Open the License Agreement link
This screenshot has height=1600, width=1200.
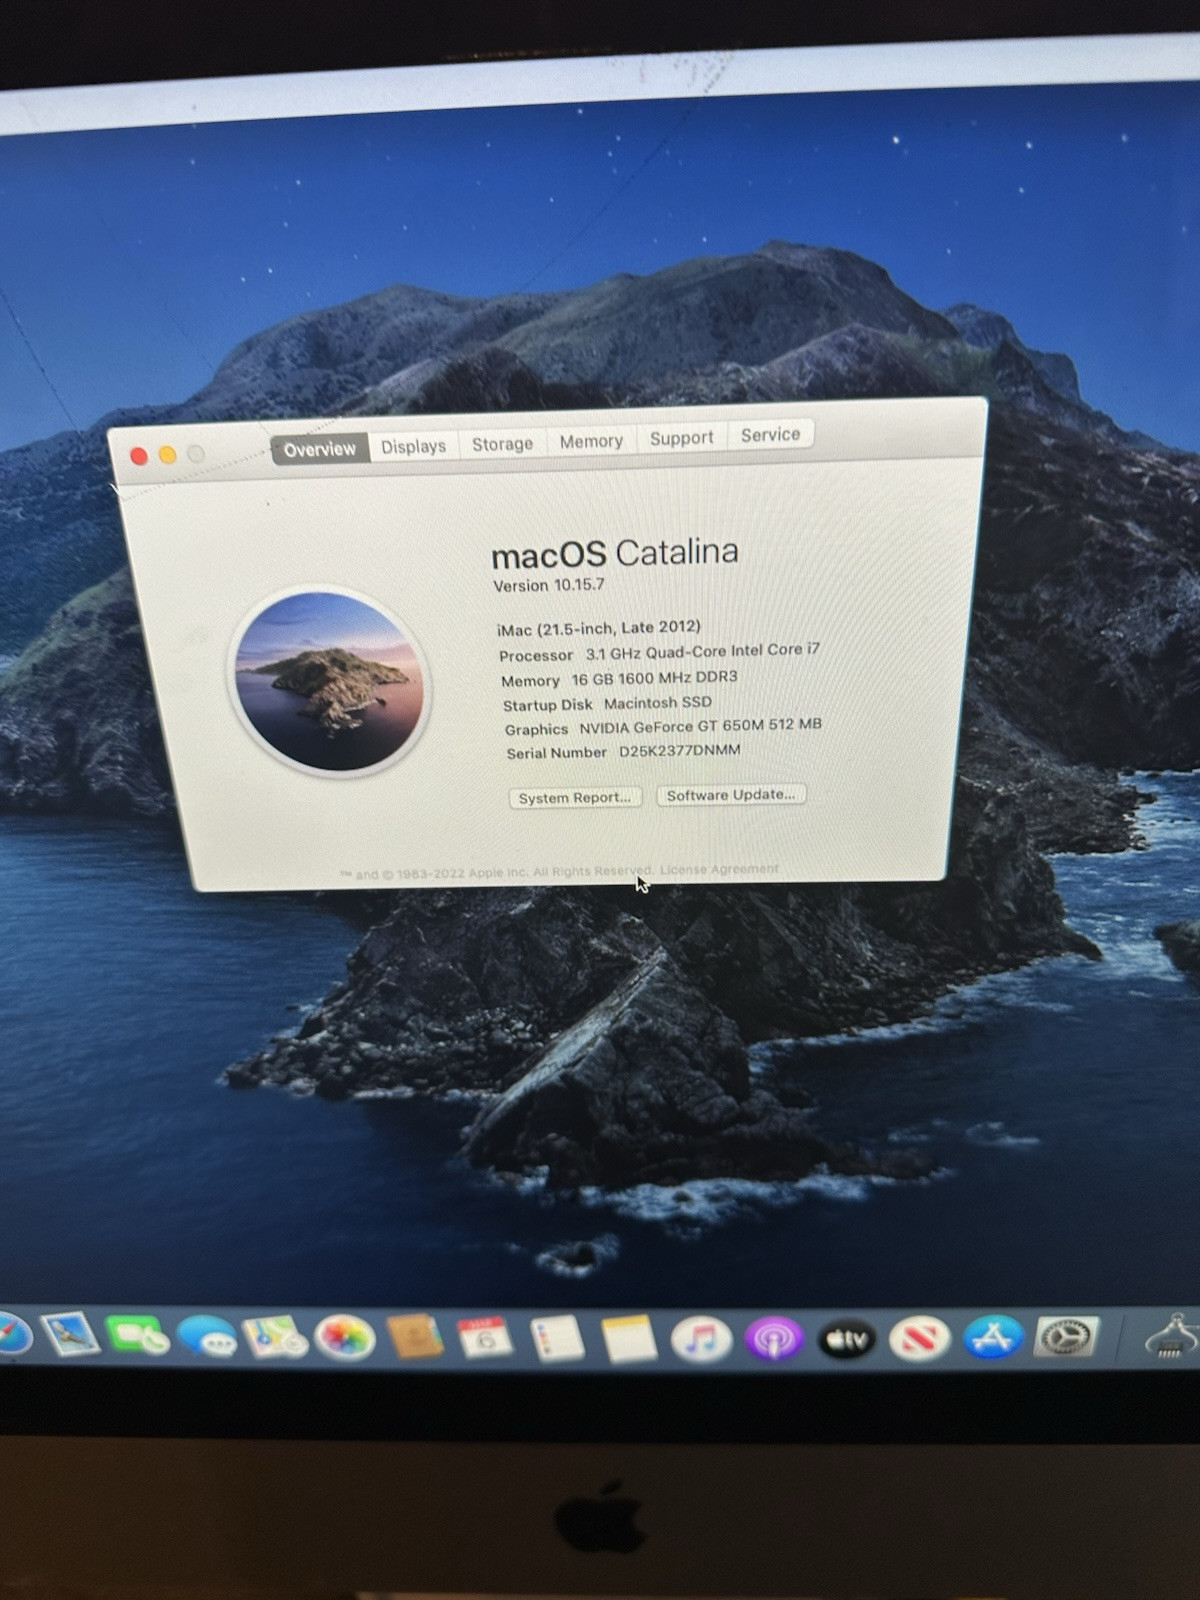click(718, 869)
